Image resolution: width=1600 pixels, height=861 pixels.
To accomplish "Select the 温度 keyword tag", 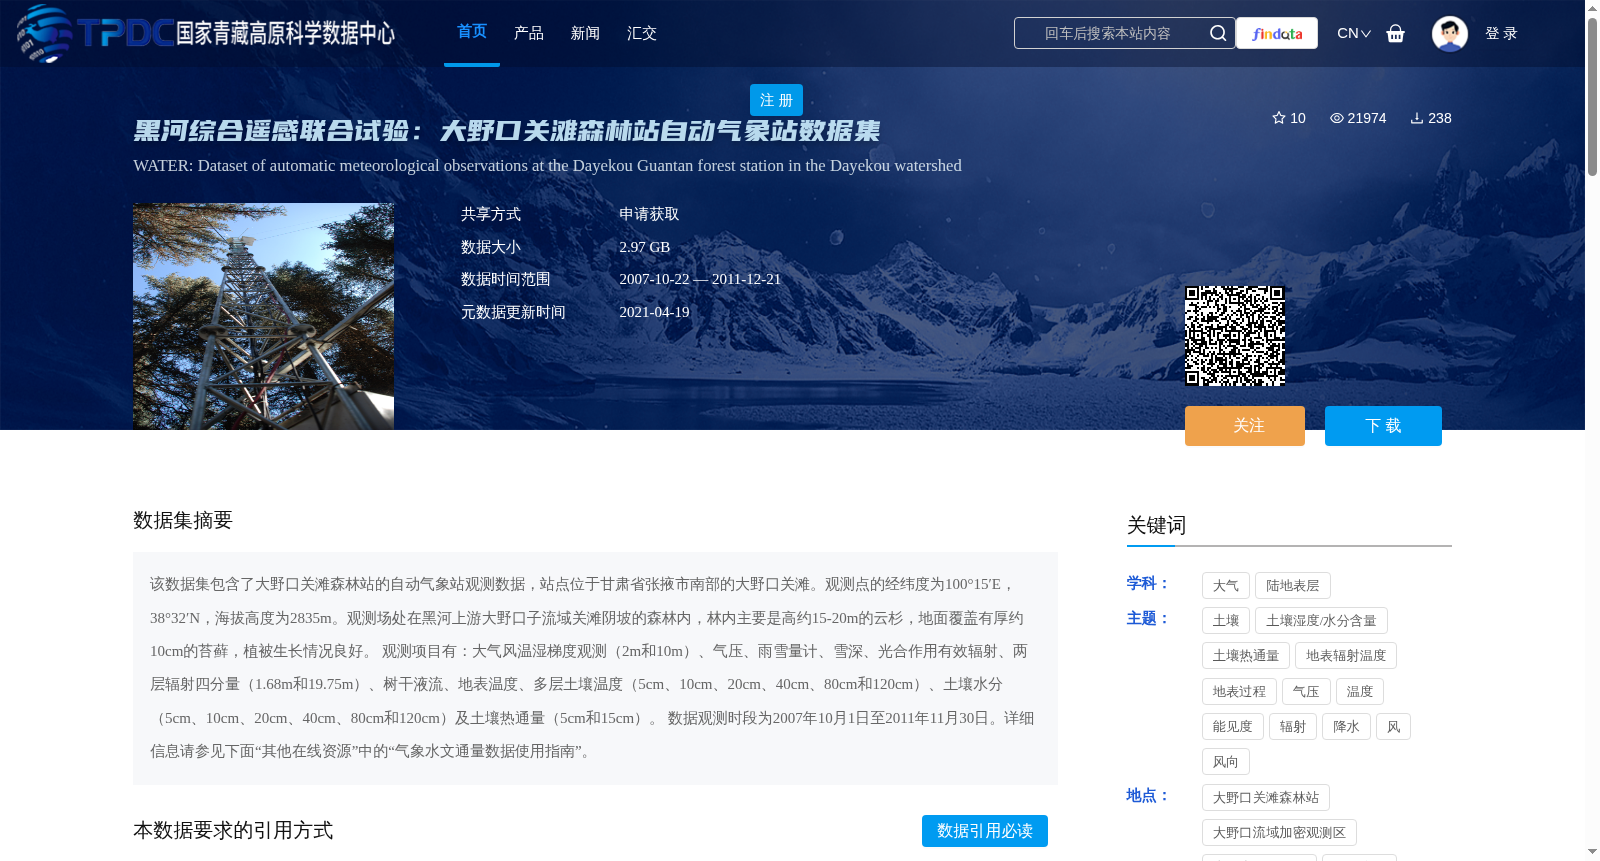I will tap(1360, 692).
